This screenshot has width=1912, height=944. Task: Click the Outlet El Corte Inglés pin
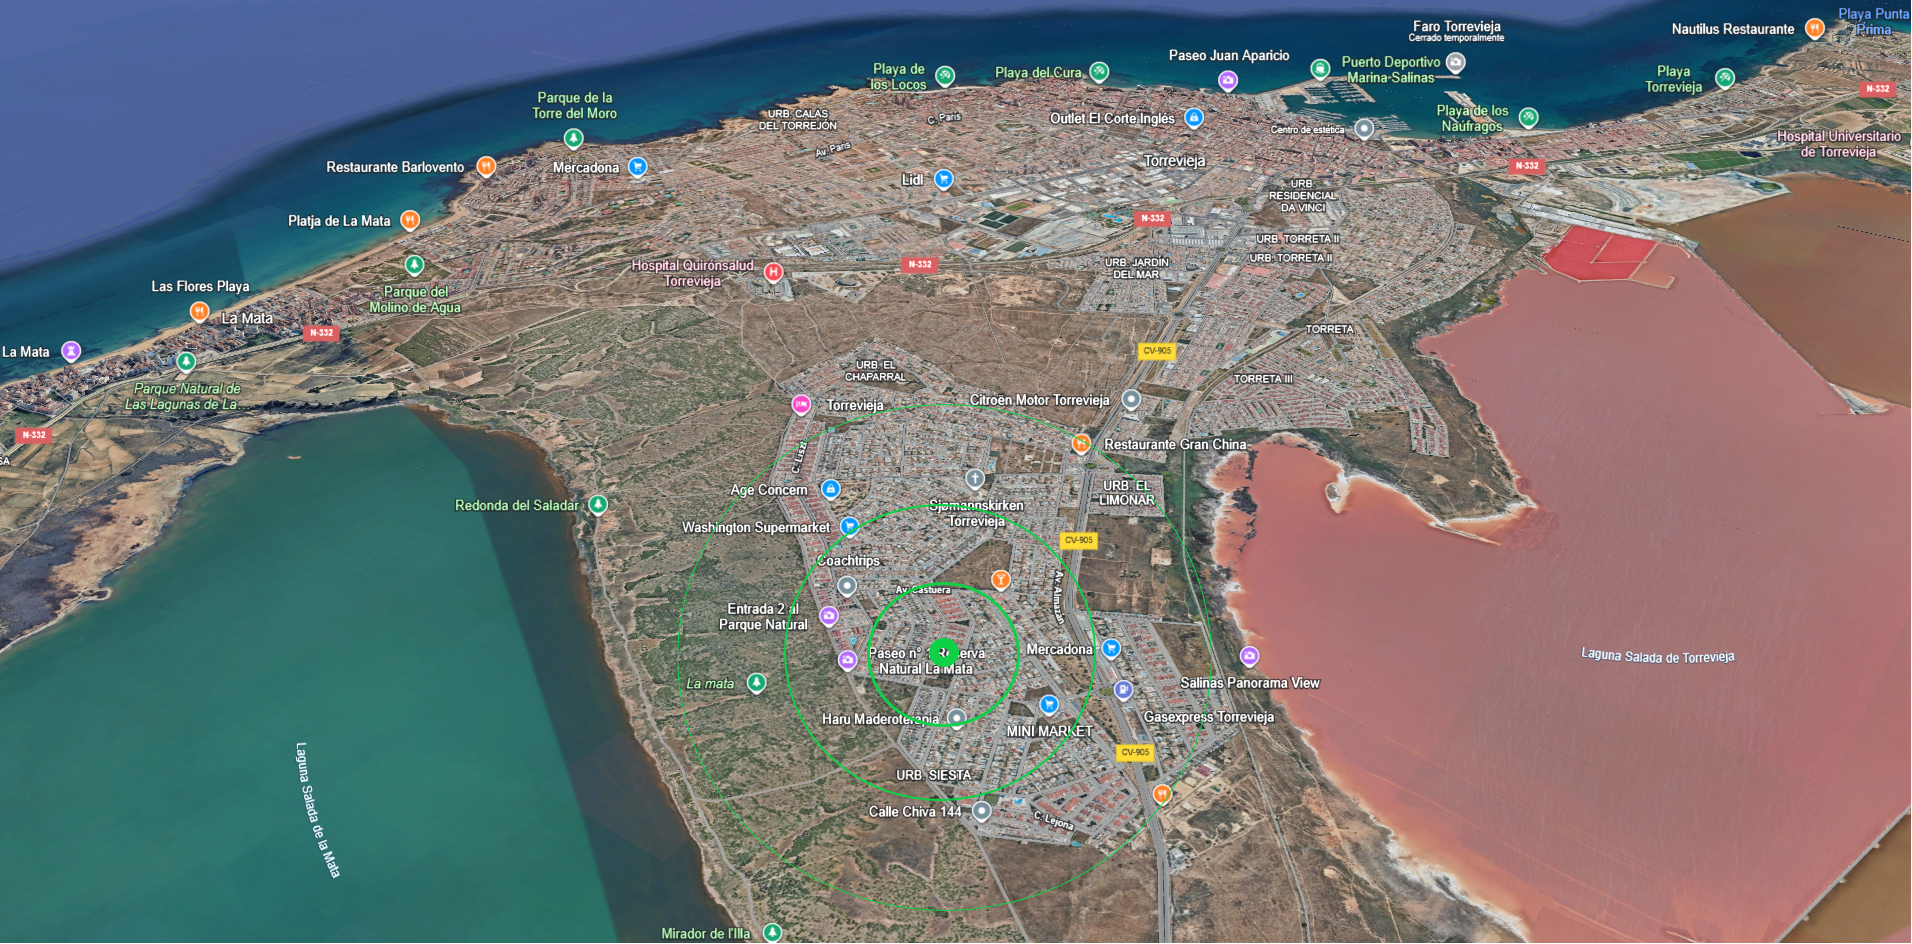pyautogui.click(x=1193, y=117)
